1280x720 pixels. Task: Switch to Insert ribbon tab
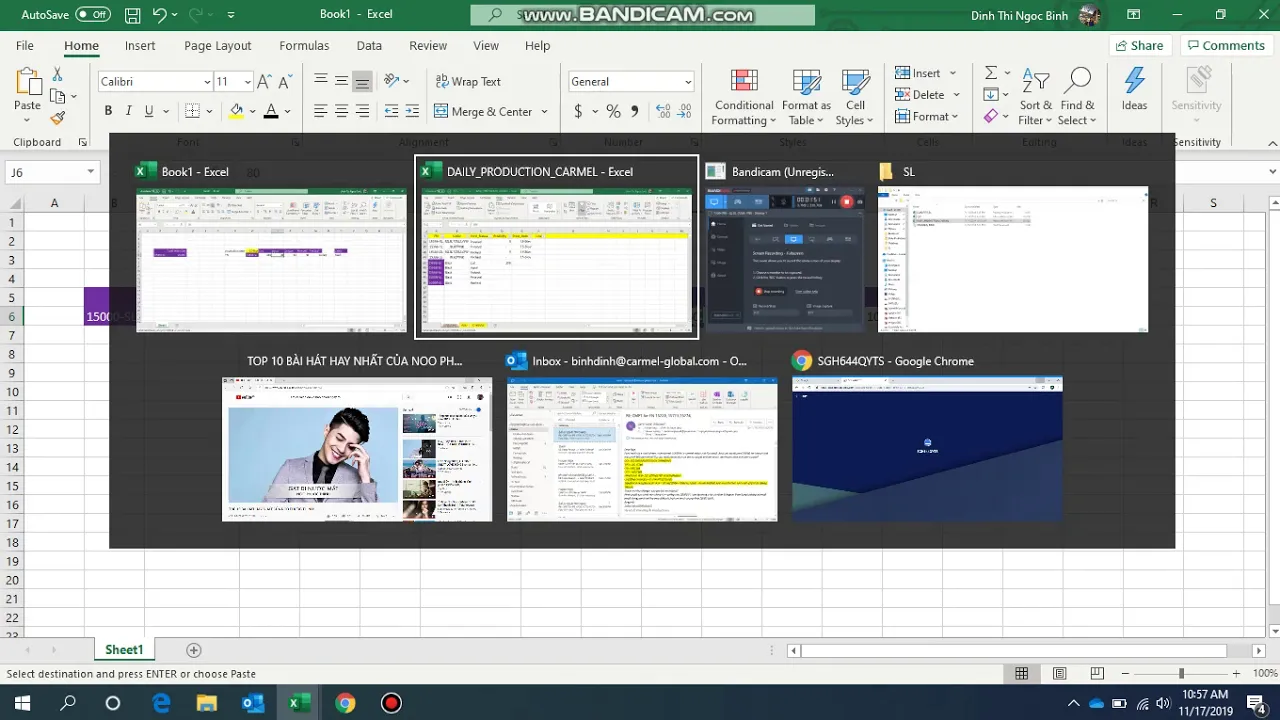click(x=140, y=46)
